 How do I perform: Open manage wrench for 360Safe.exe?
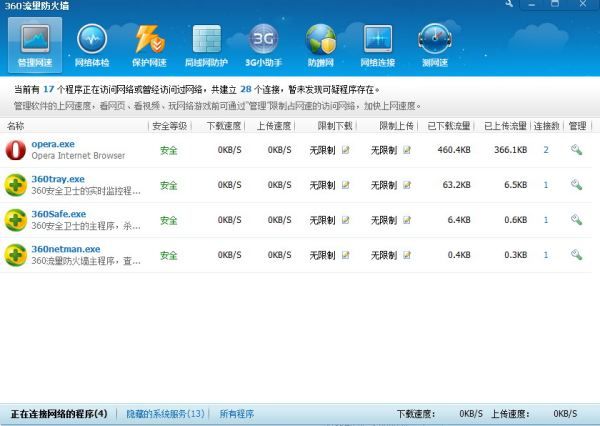[x=576, y=220]
